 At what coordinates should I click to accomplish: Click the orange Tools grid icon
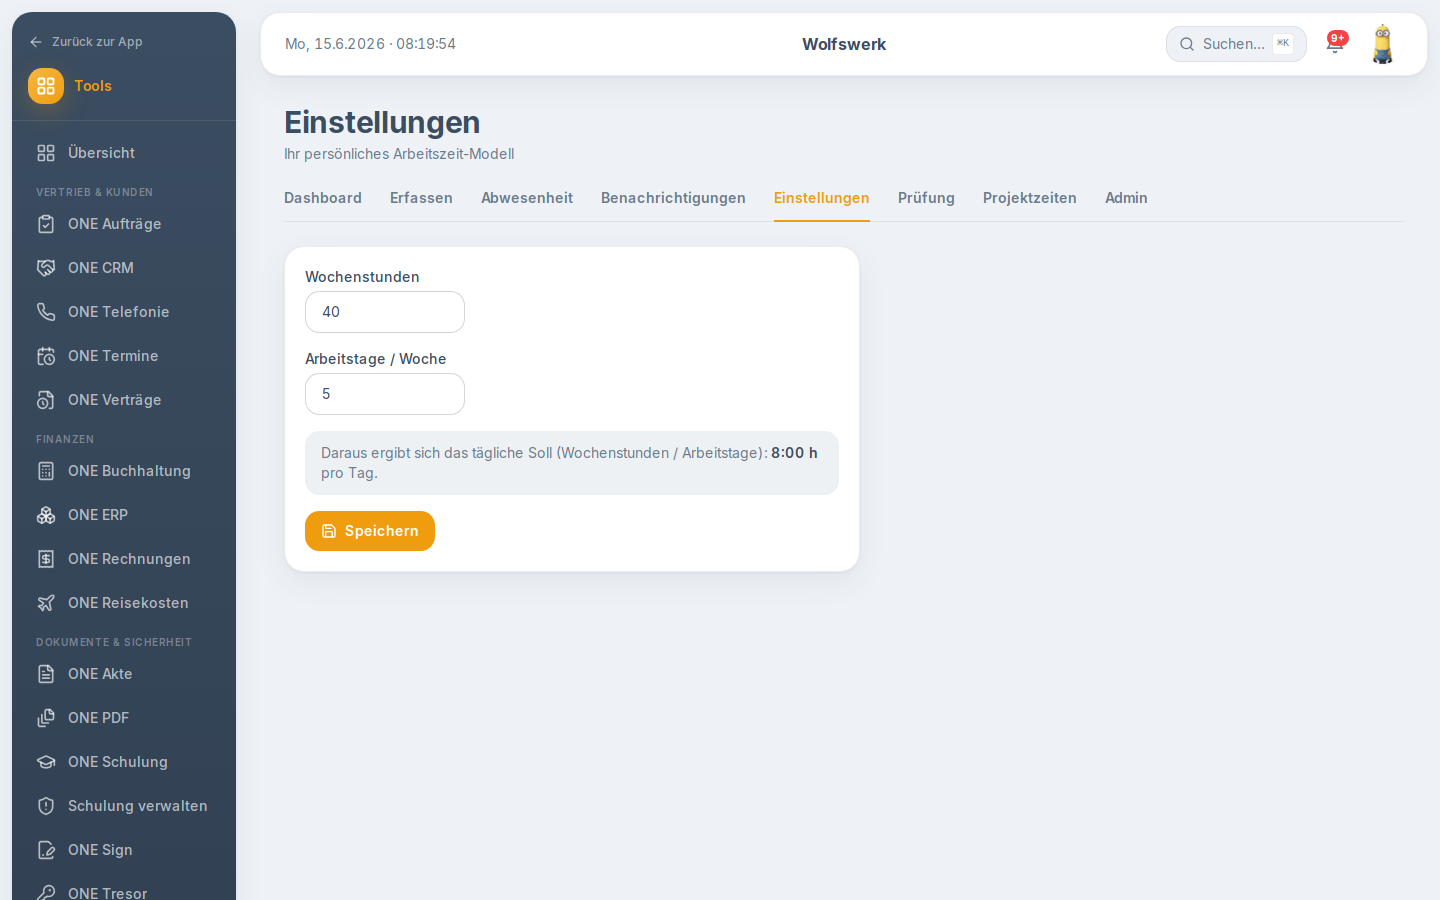(46, 86)
